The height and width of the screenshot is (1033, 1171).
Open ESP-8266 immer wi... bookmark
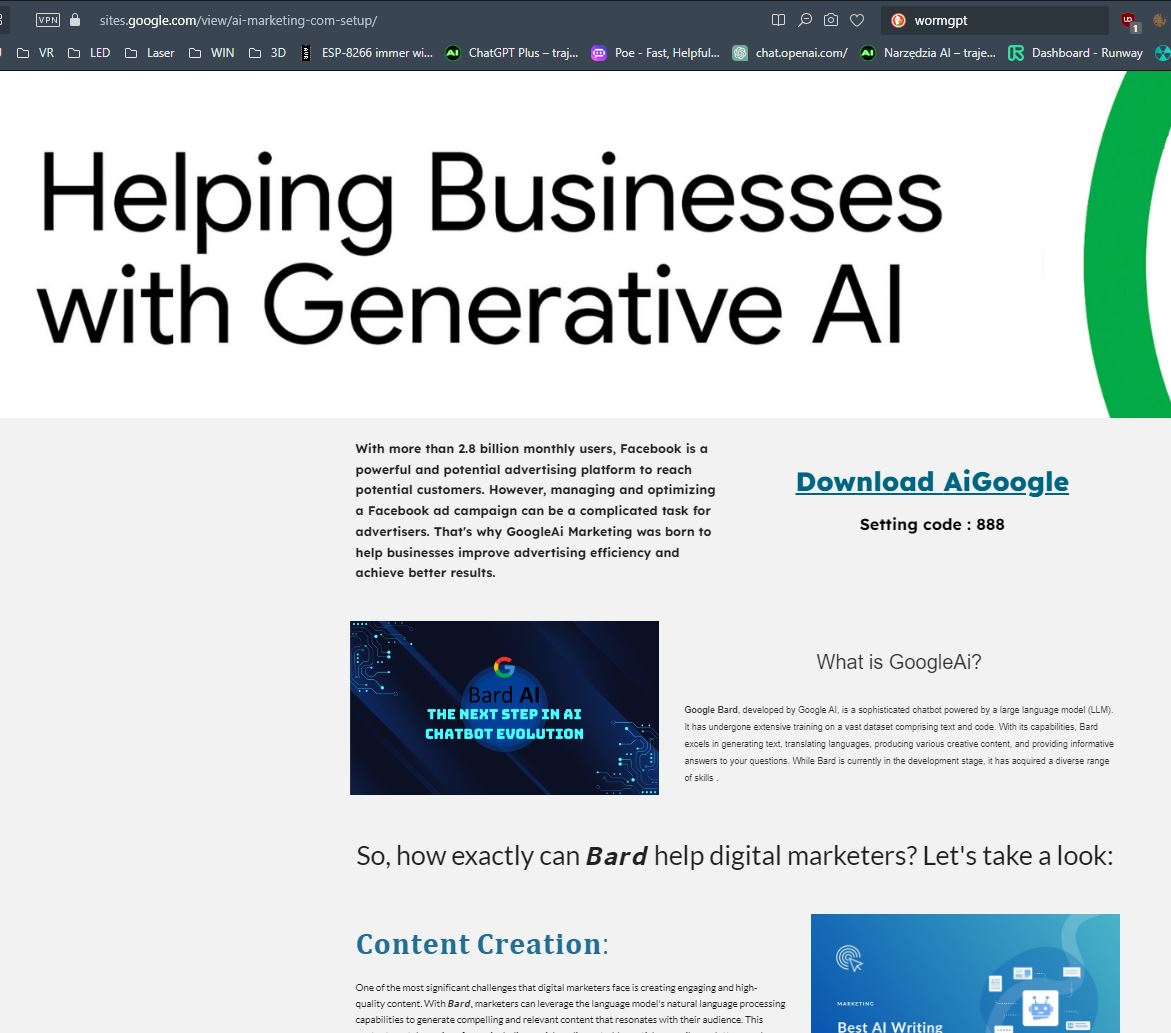coord(367,53)
